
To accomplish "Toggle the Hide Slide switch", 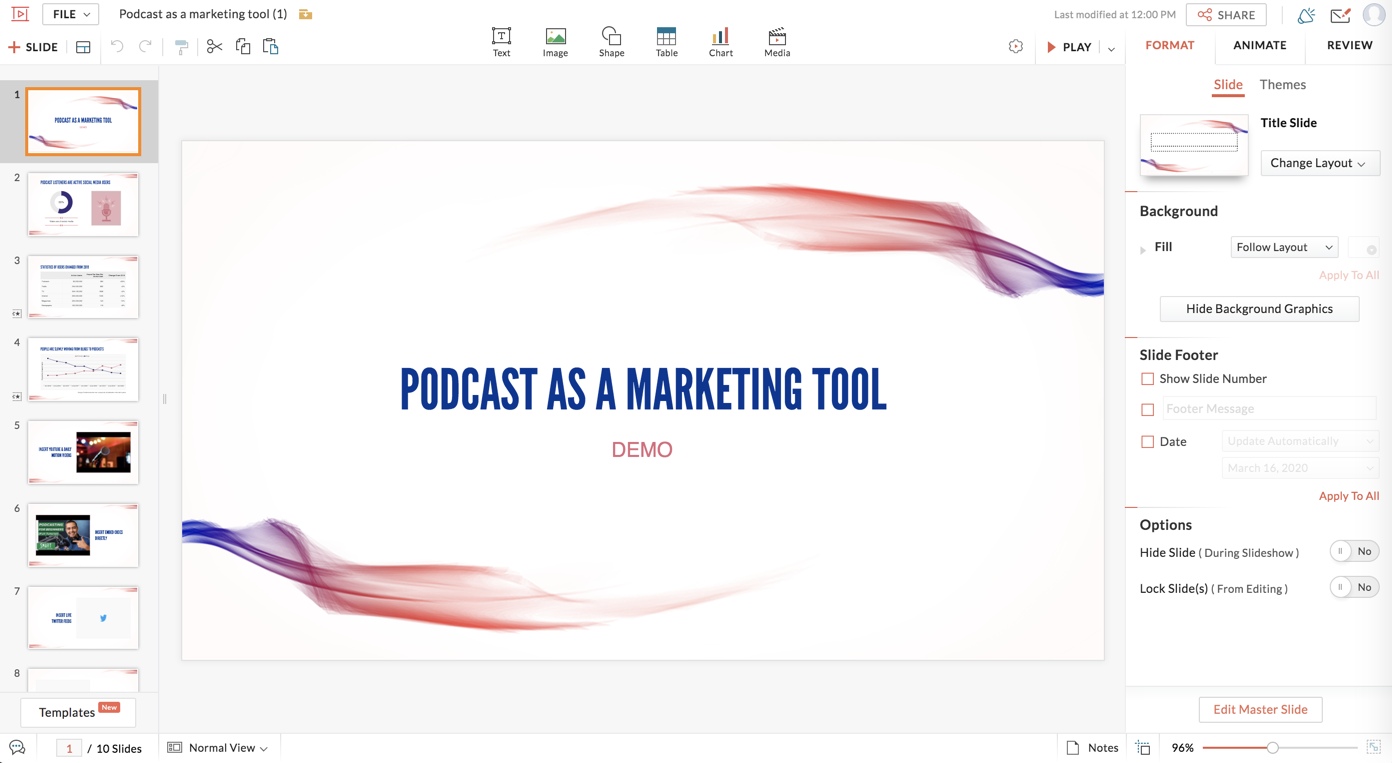I will click(1354, 552).
